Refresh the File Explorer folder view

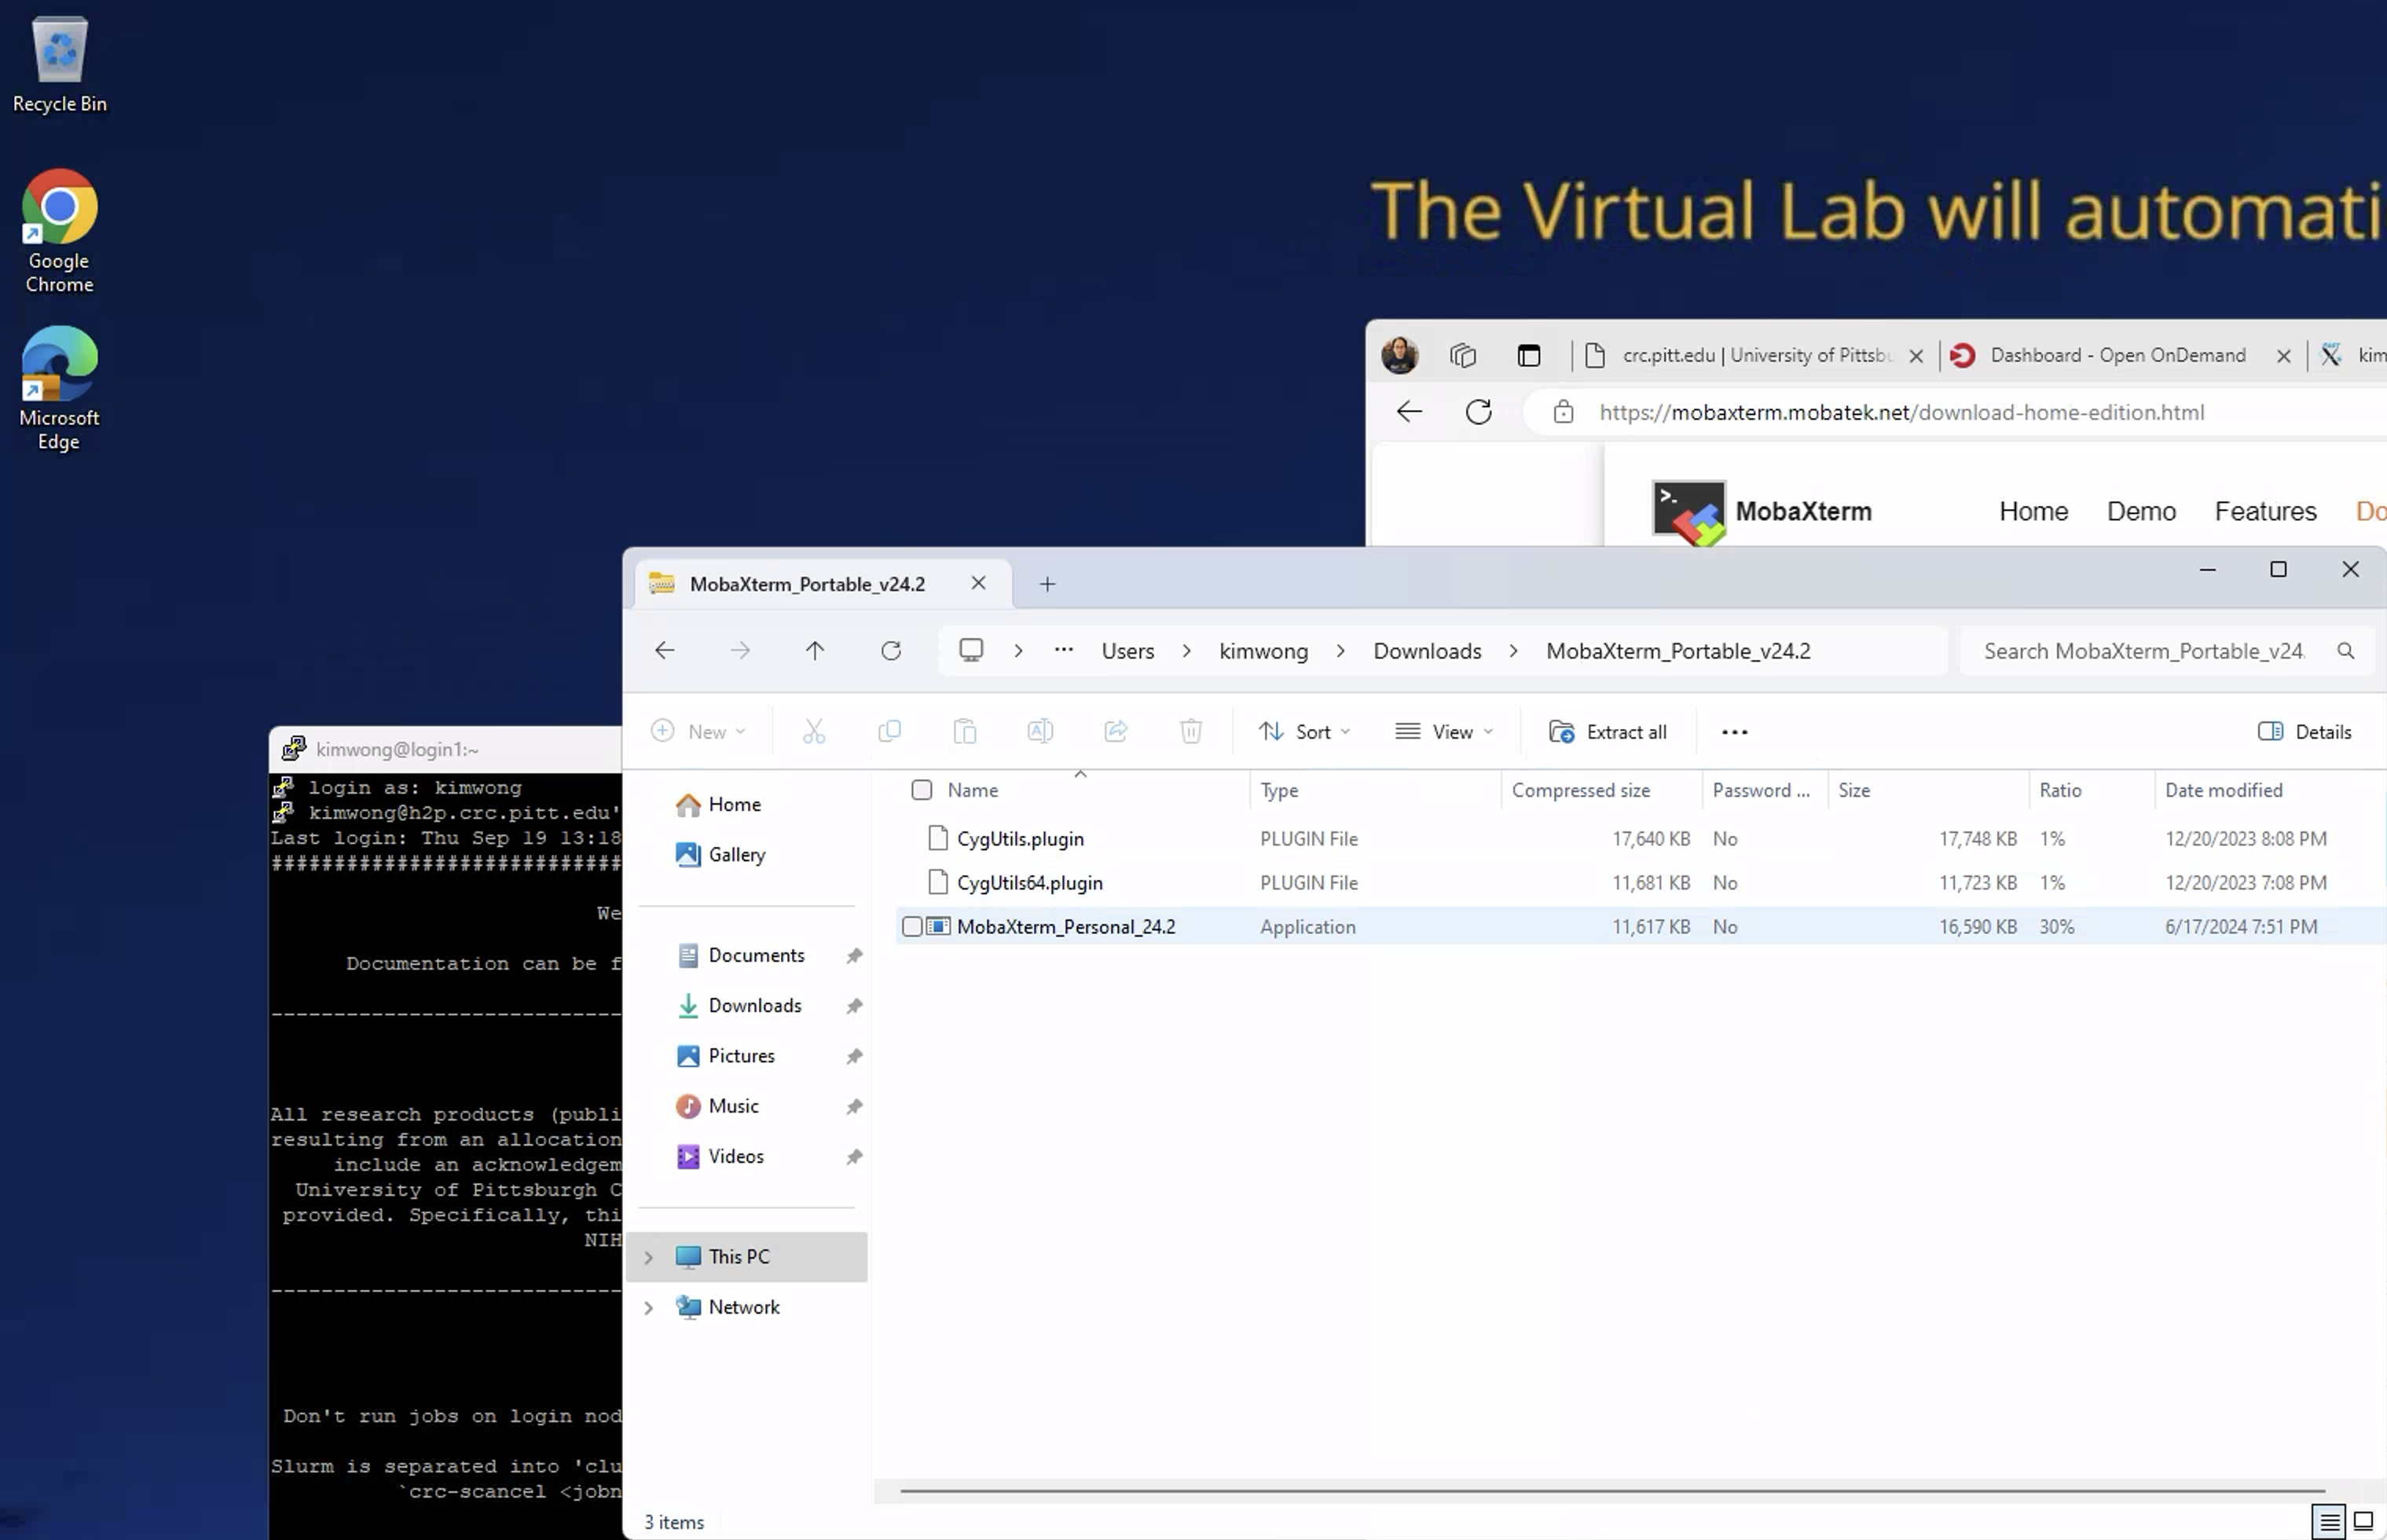891,651
